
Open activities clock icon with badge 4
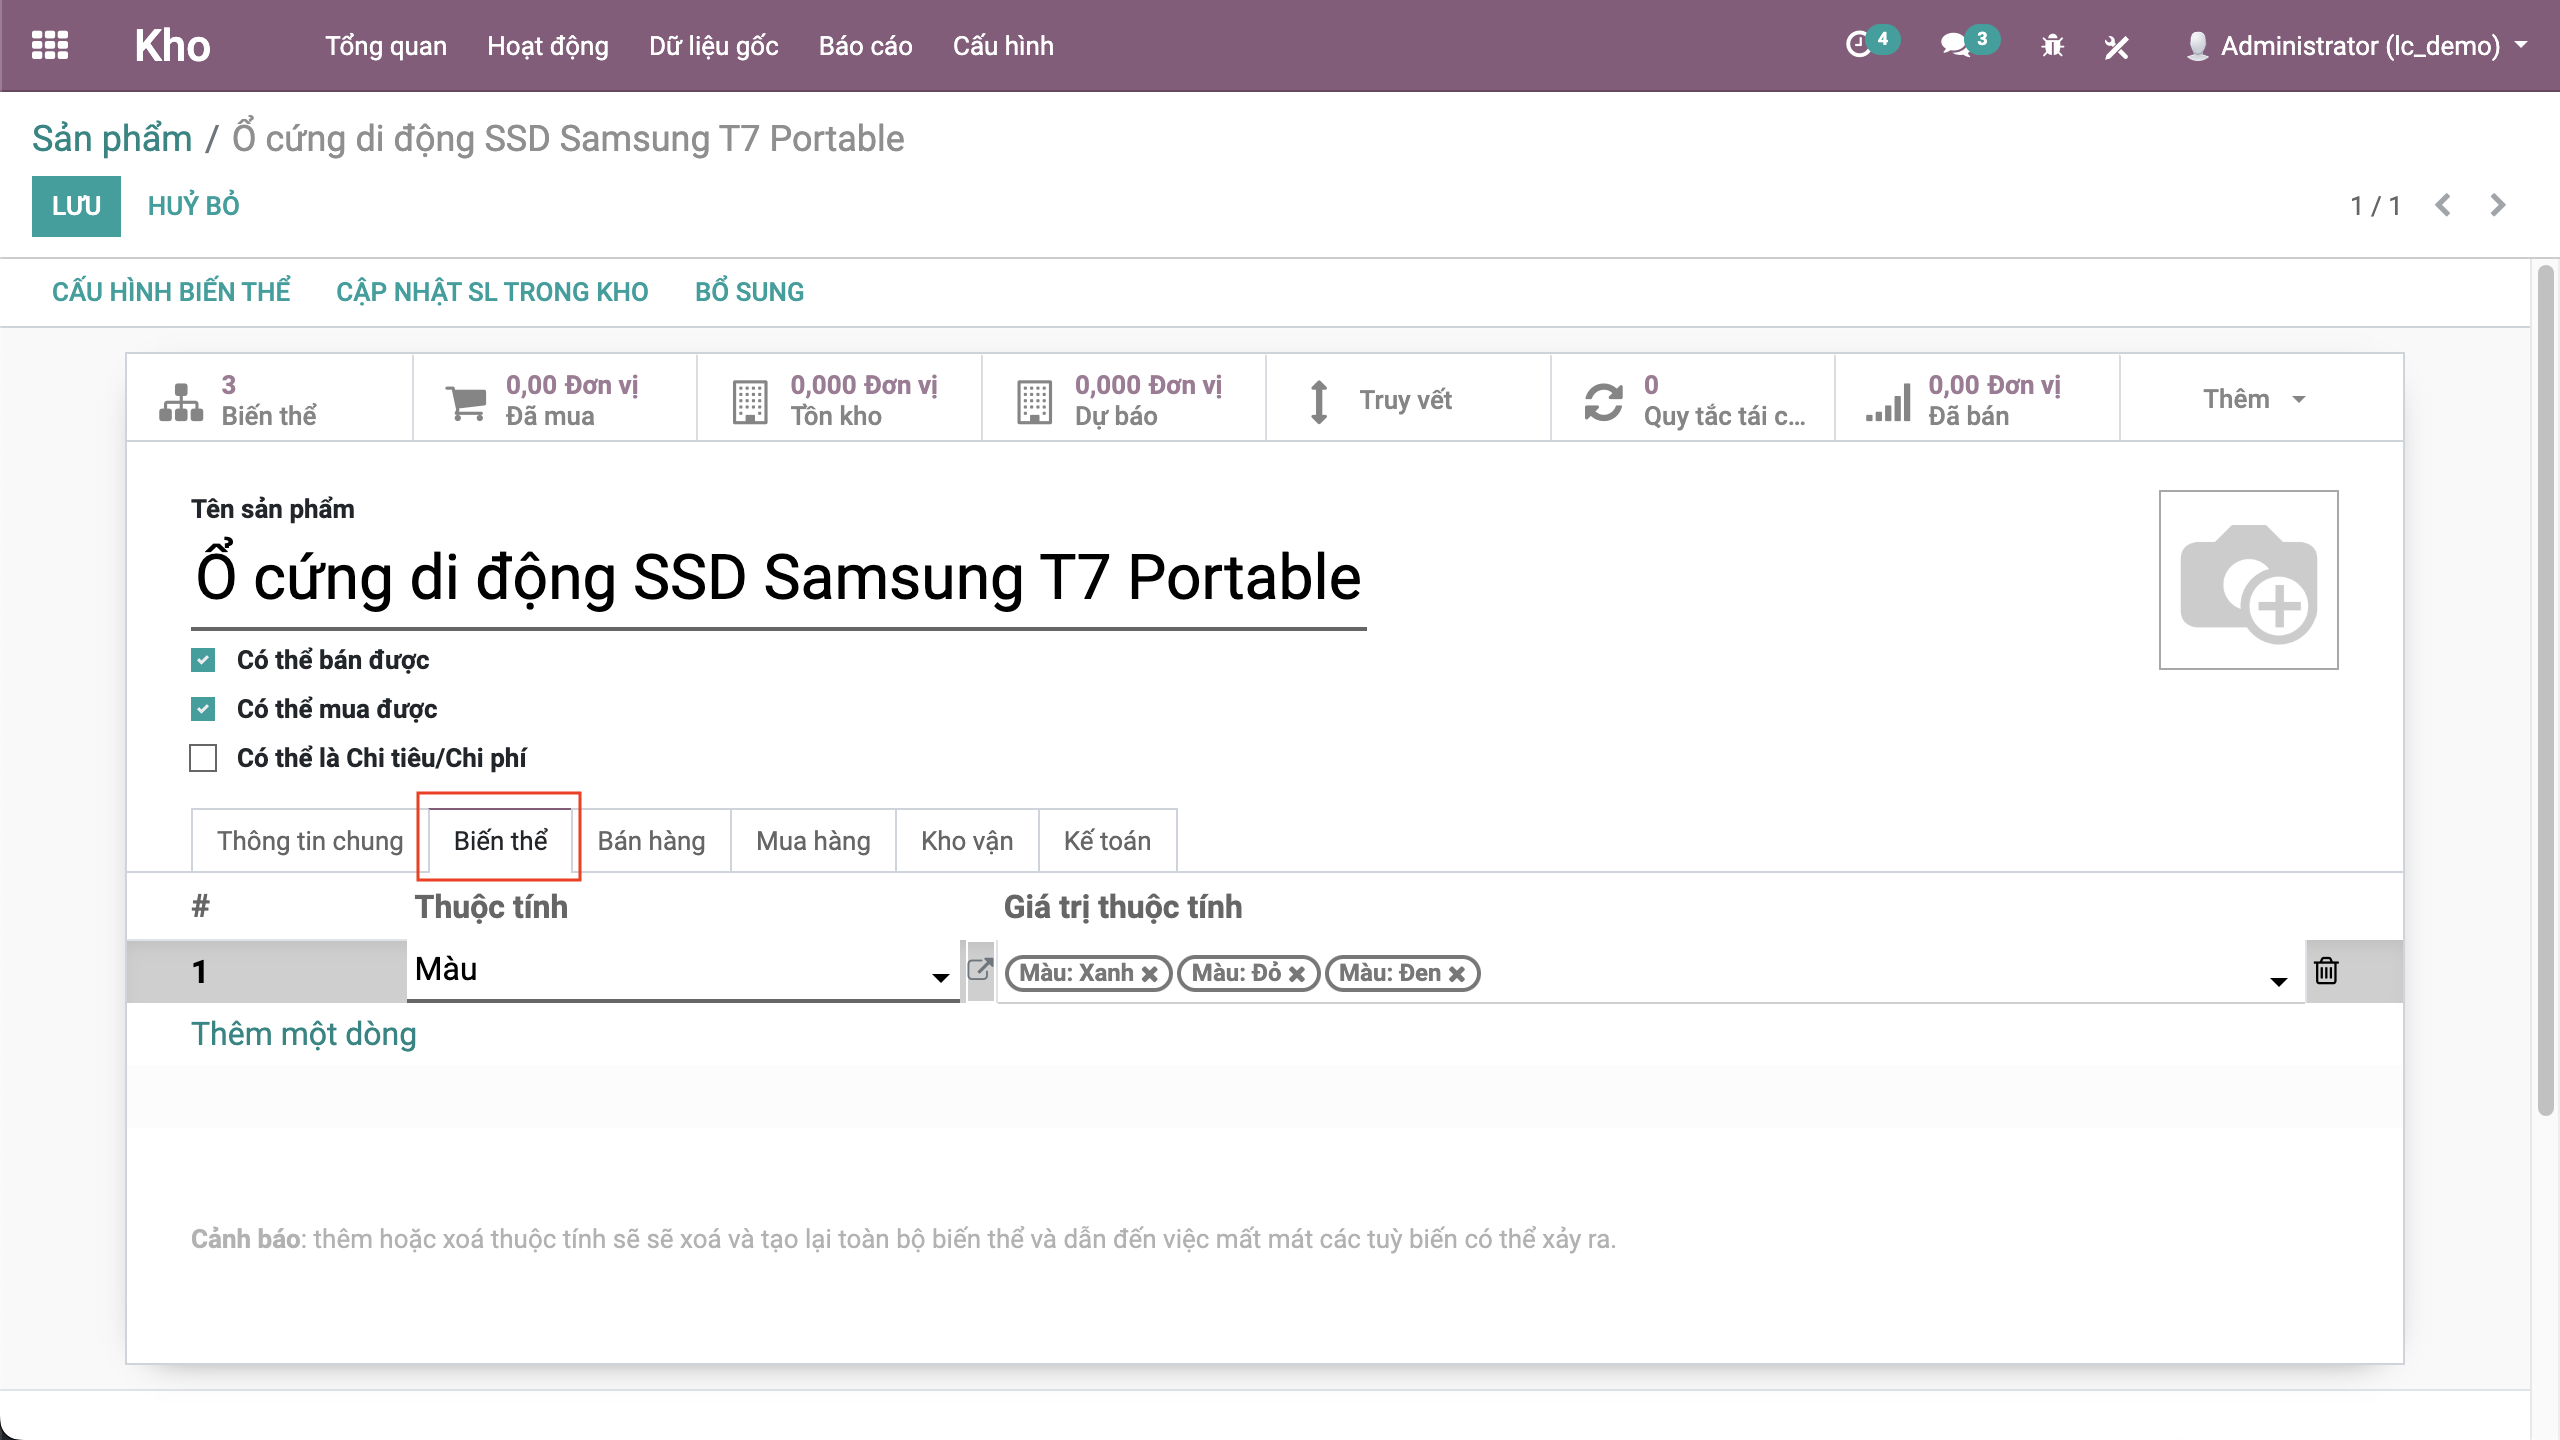coord(1859,46)
